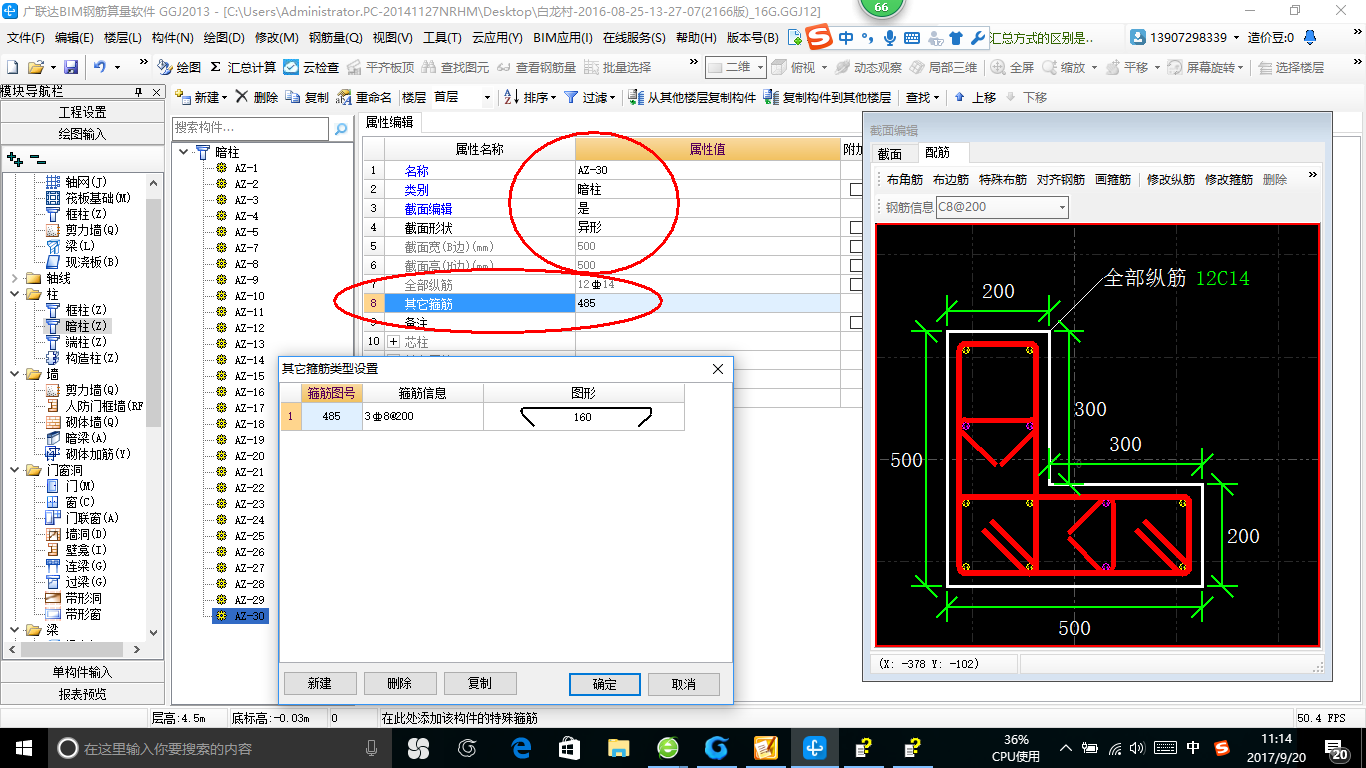Viewport: 1366px width, 768px height.
Task: Click the Windows taskbar search box
Action: (220, 748)
